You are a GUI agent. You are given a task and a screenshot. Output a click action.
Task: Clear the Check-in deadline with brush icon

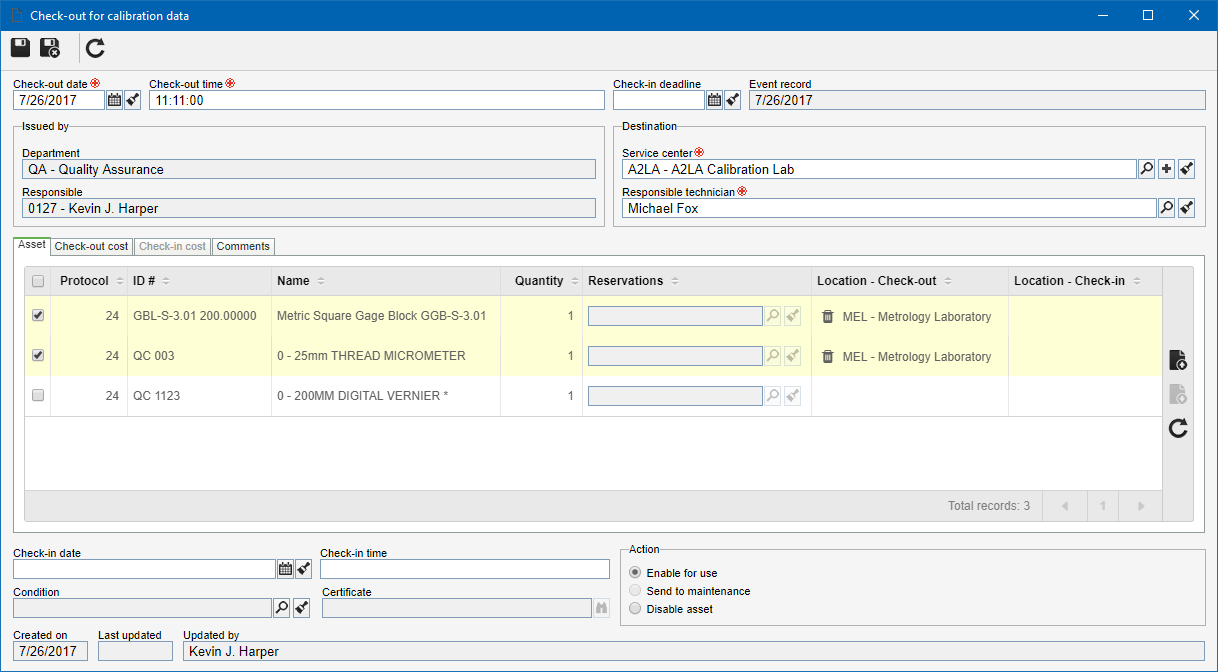pos(733,100)
